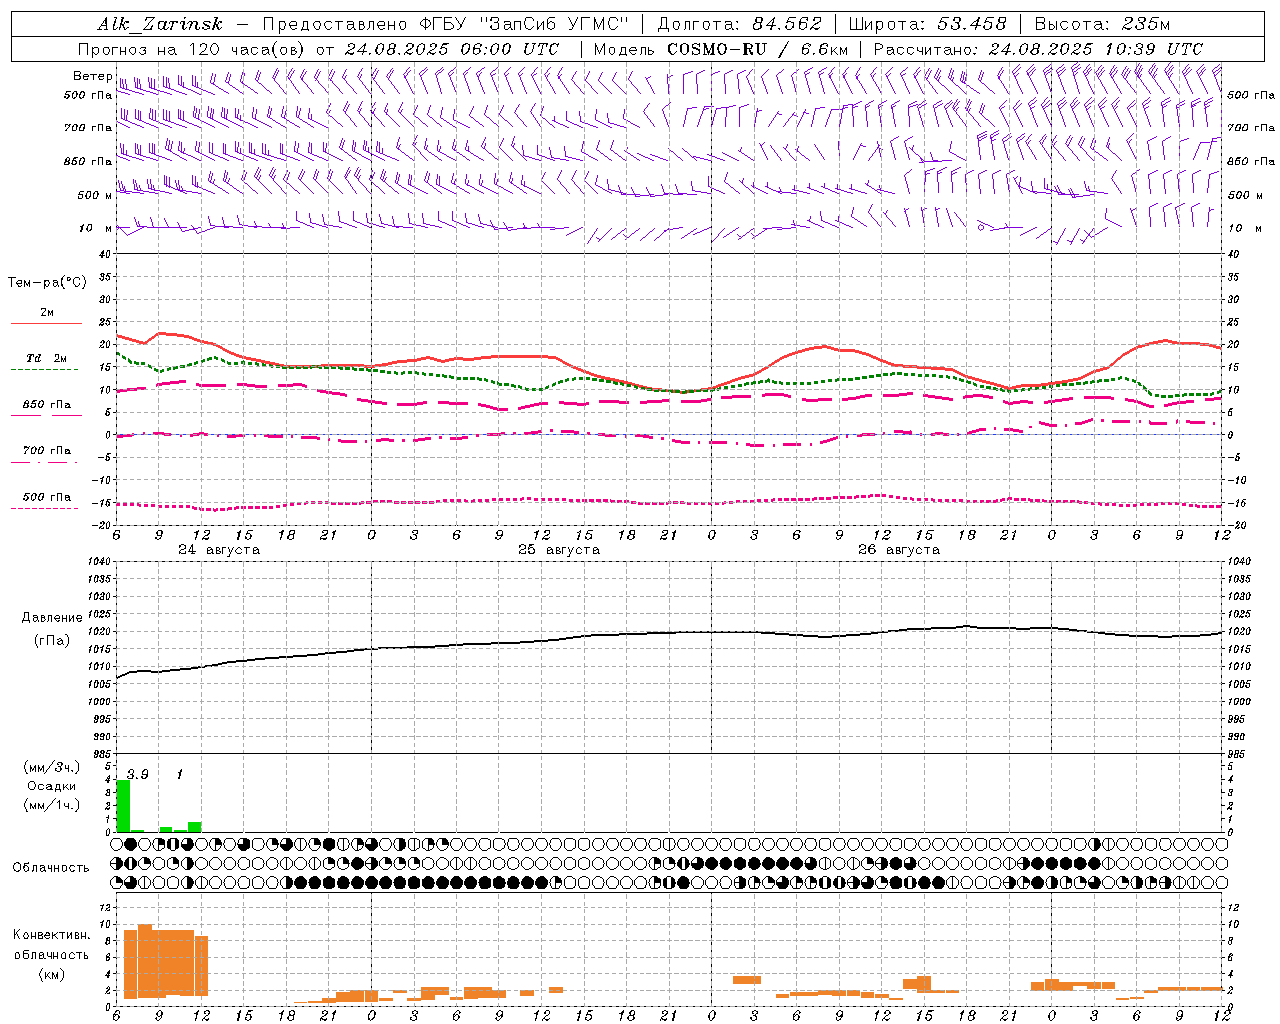Viewport: 1280px width, 1024px height.
Task: Click the (мм/1ч.) precipitation unit label
Action: (x=52, y=805)
